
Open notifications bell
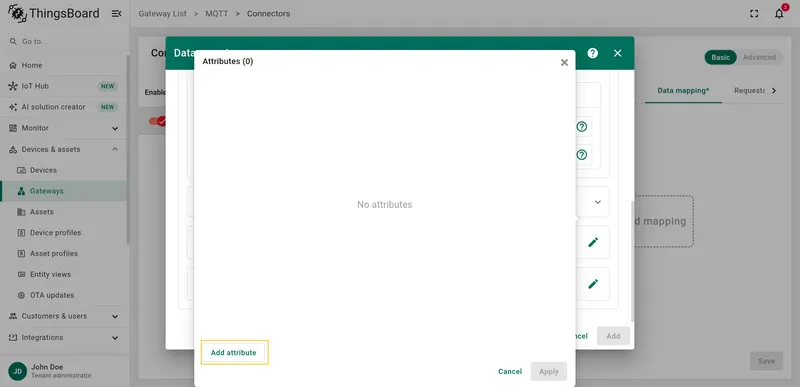coord(779,14)
